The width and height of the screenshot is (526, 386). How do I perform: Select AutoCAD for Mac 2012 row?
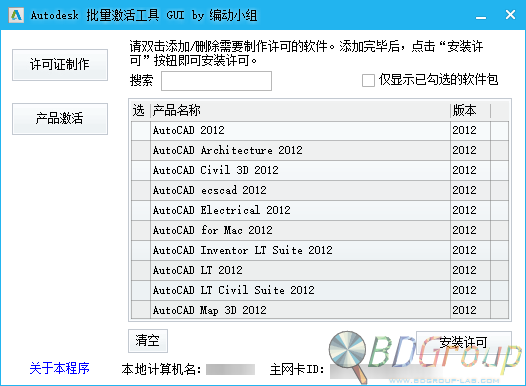[x=320, y=230]
